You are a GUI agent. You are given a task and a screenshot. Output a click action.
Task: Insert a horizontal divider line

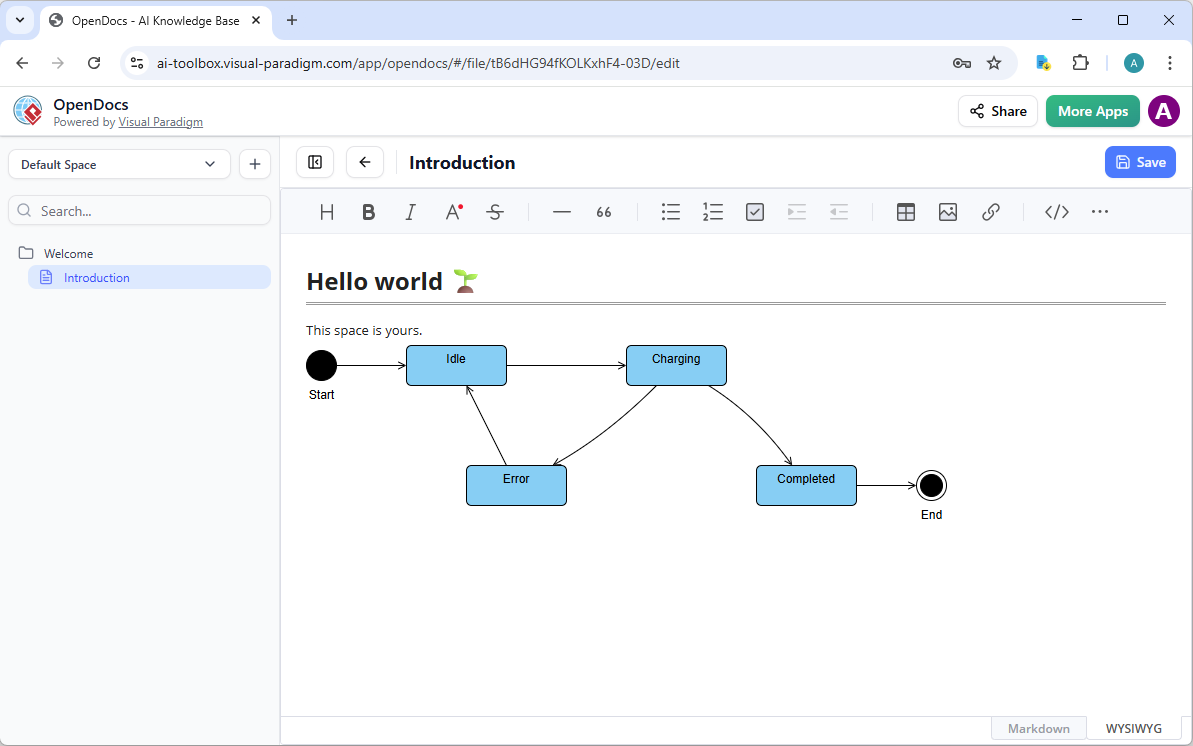561,211
